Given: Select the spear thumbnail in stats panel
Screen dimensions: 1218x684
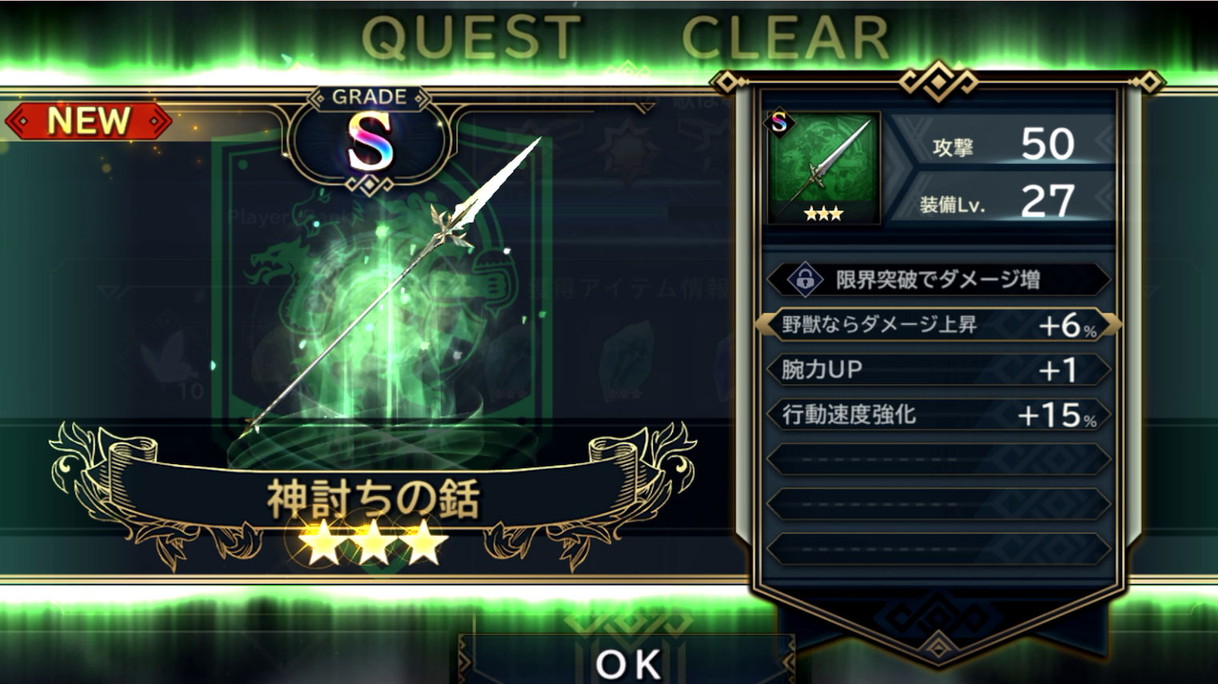Looking at the screenshot, I should 823,168.
